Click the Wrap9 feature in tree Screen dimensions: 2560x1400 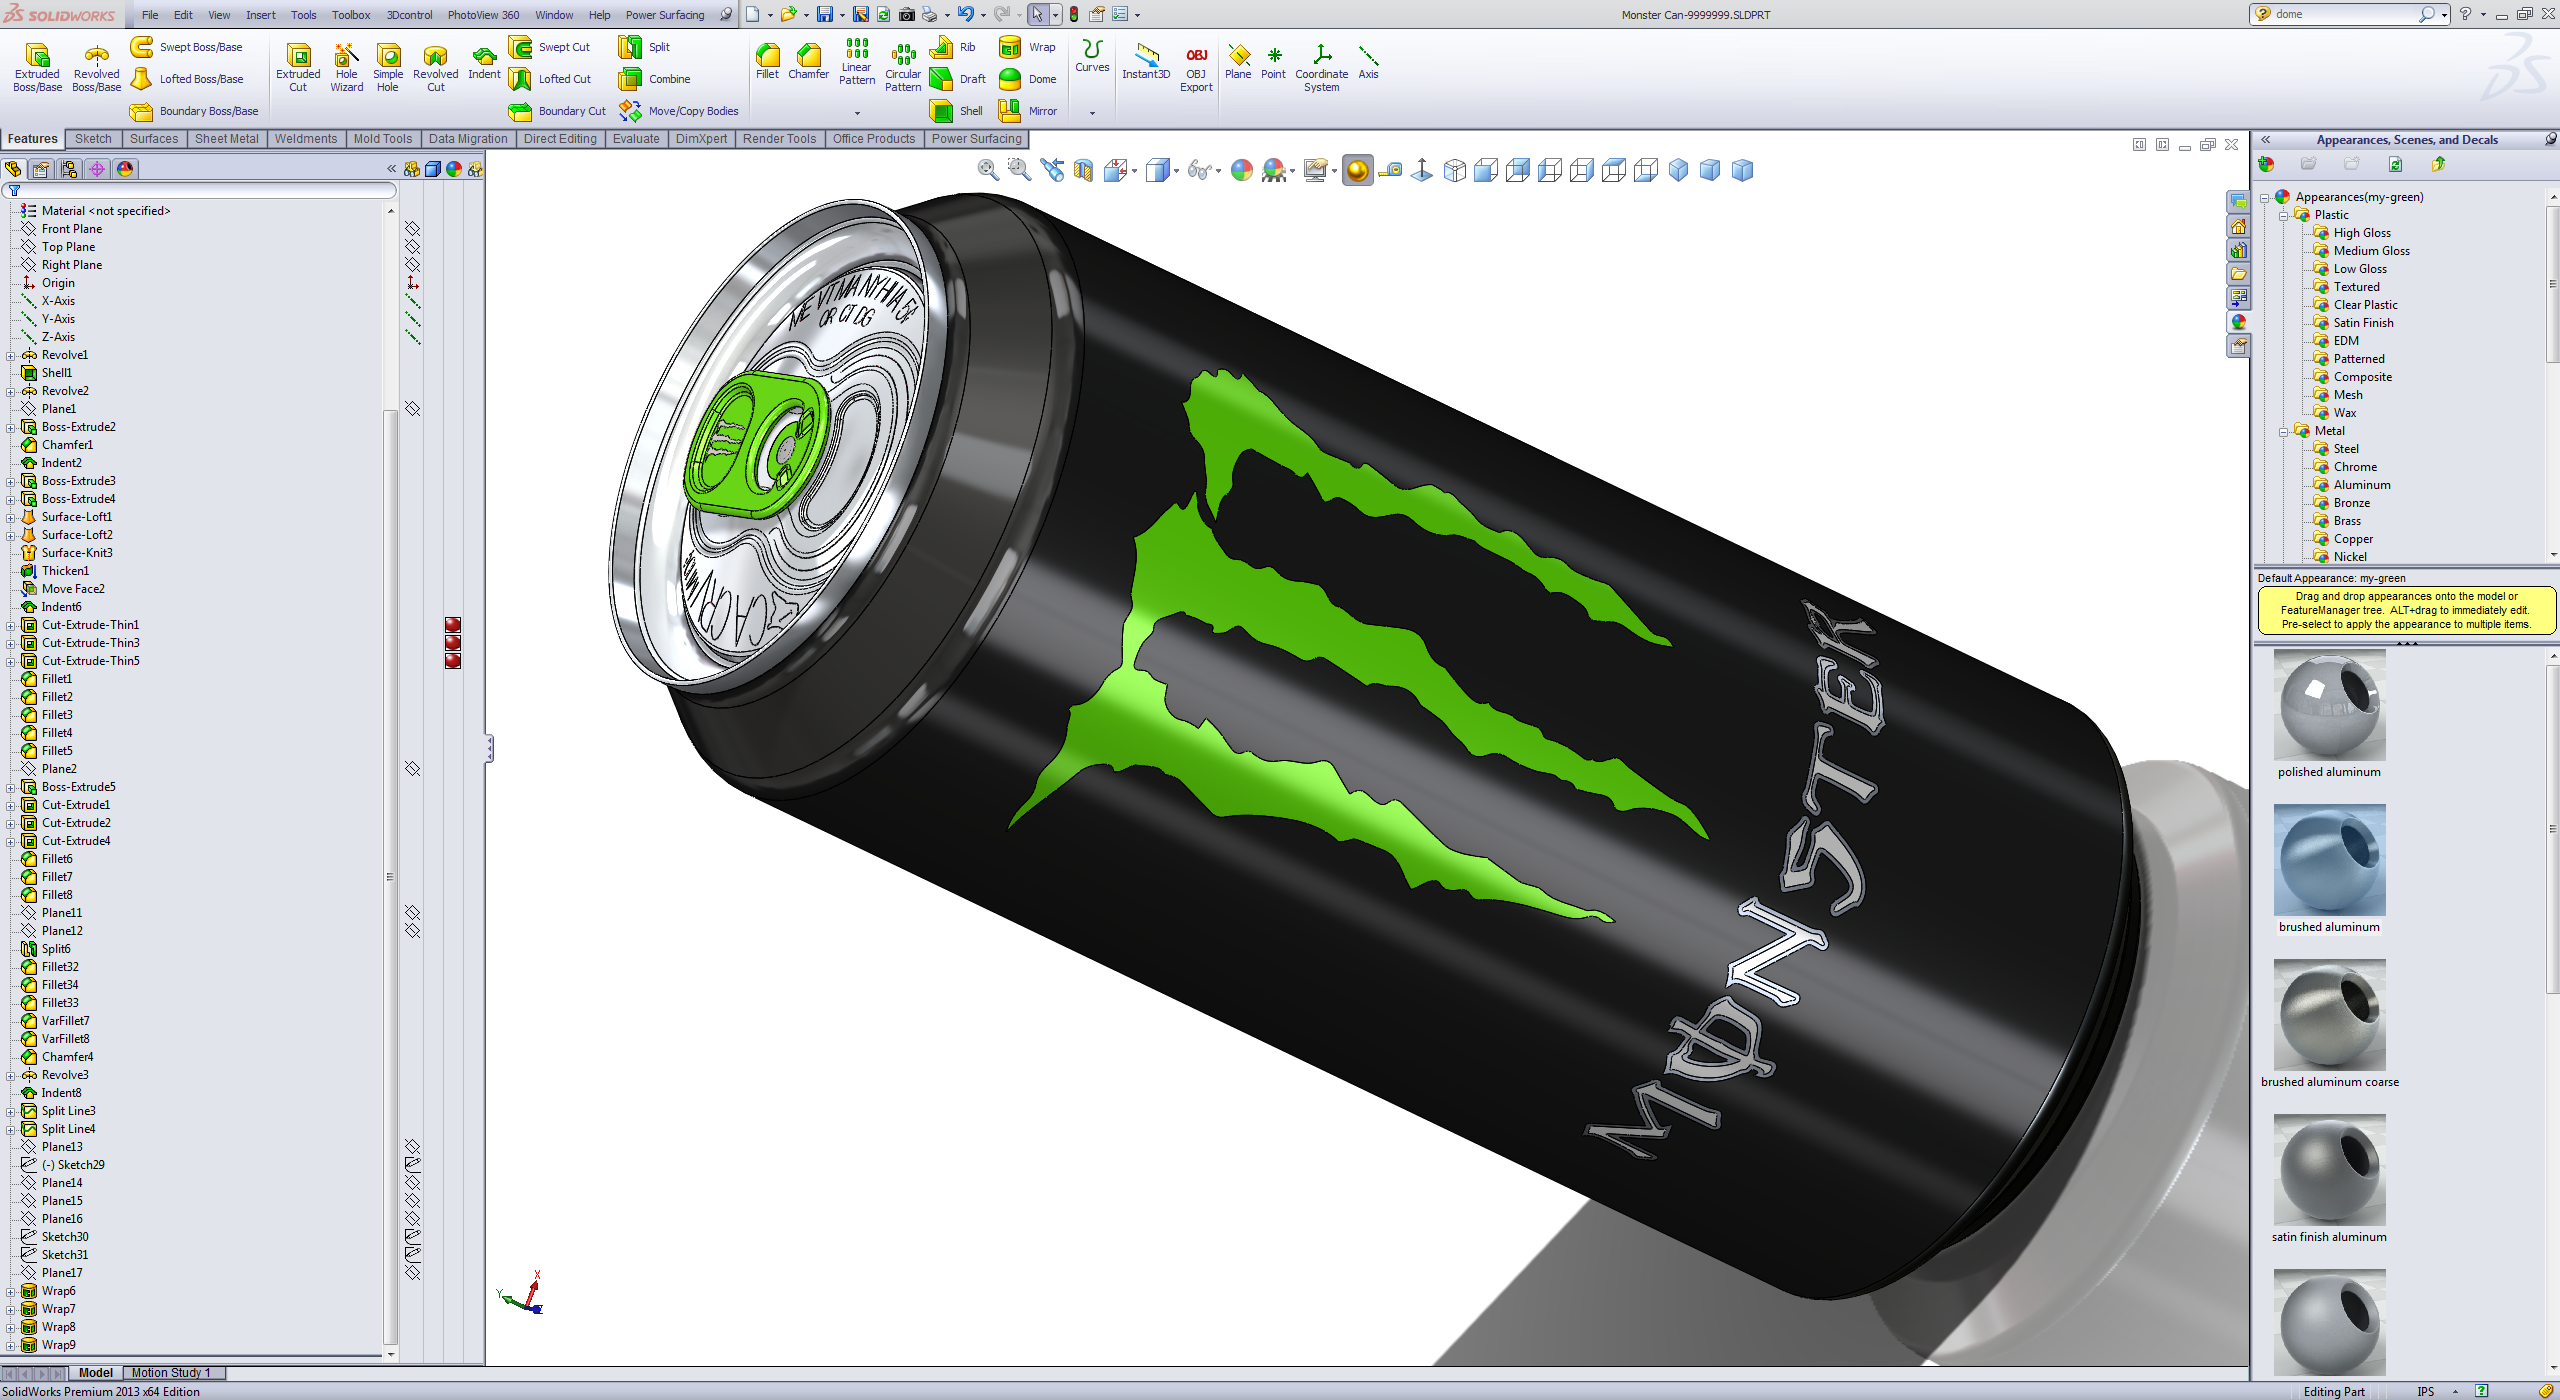pos(48,1345)
